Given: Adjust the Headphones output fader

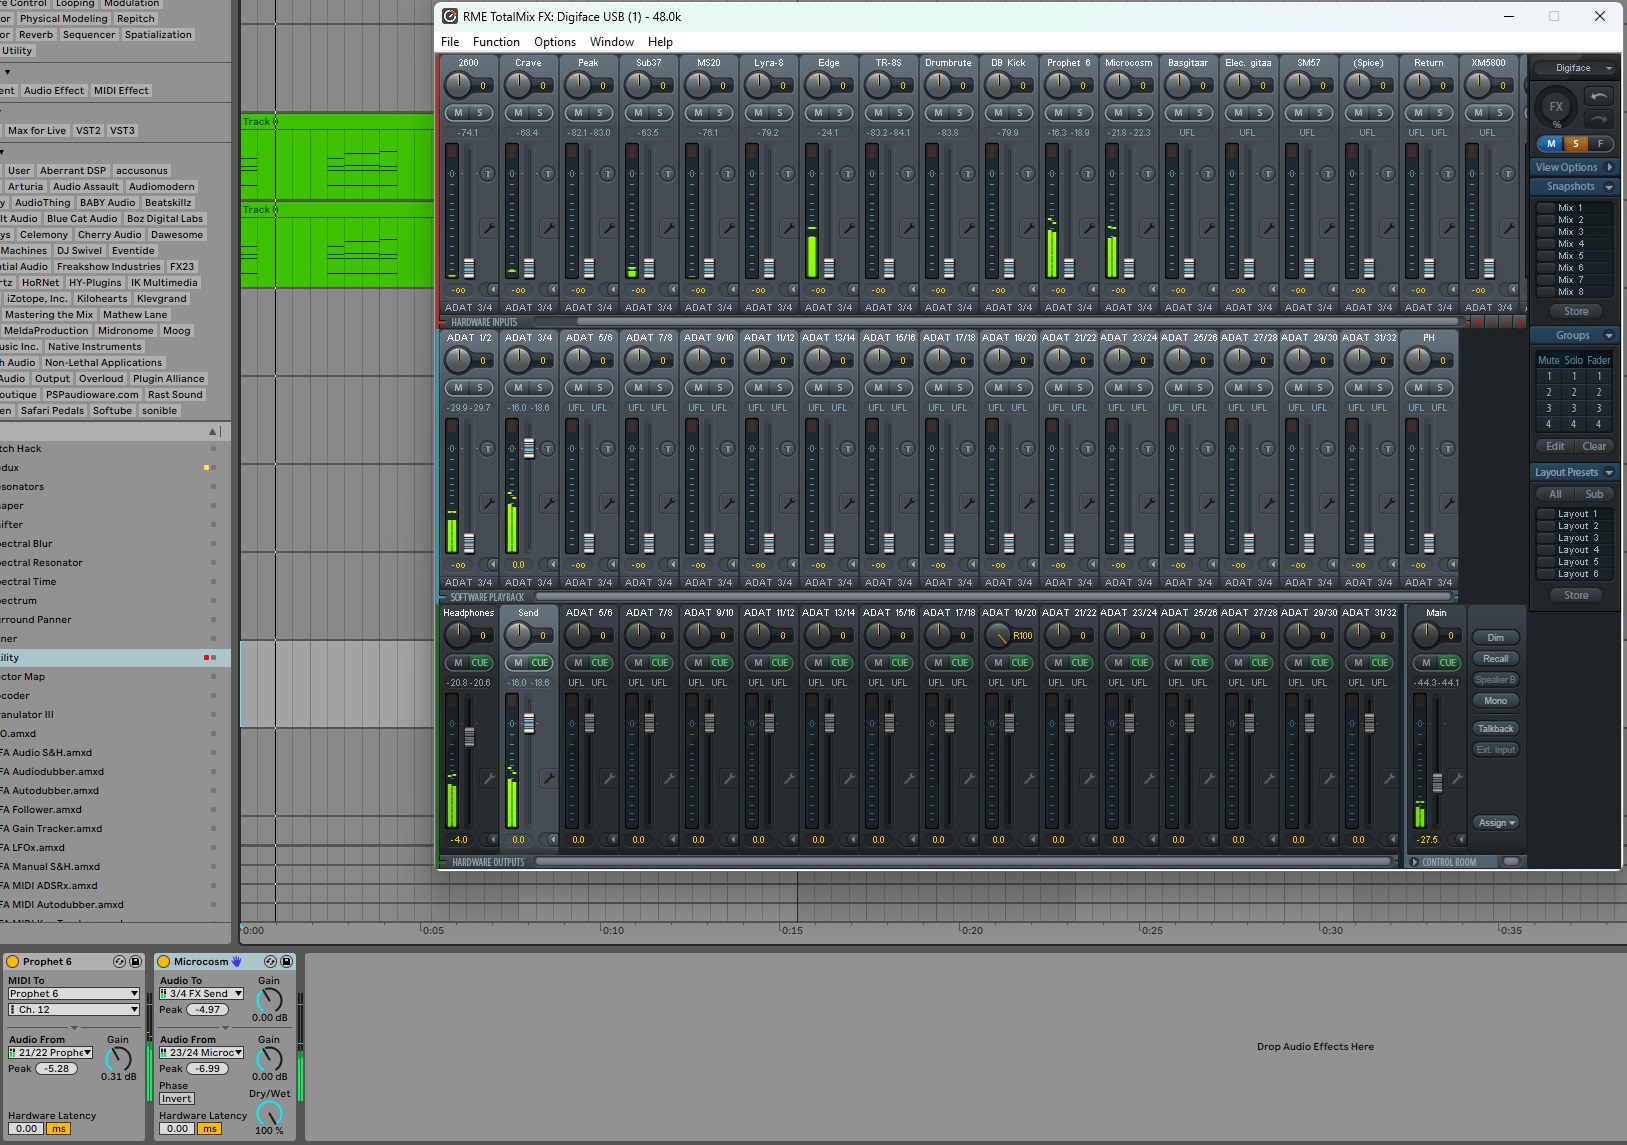Looking at the screenshot, I should [x=469, y=737].
